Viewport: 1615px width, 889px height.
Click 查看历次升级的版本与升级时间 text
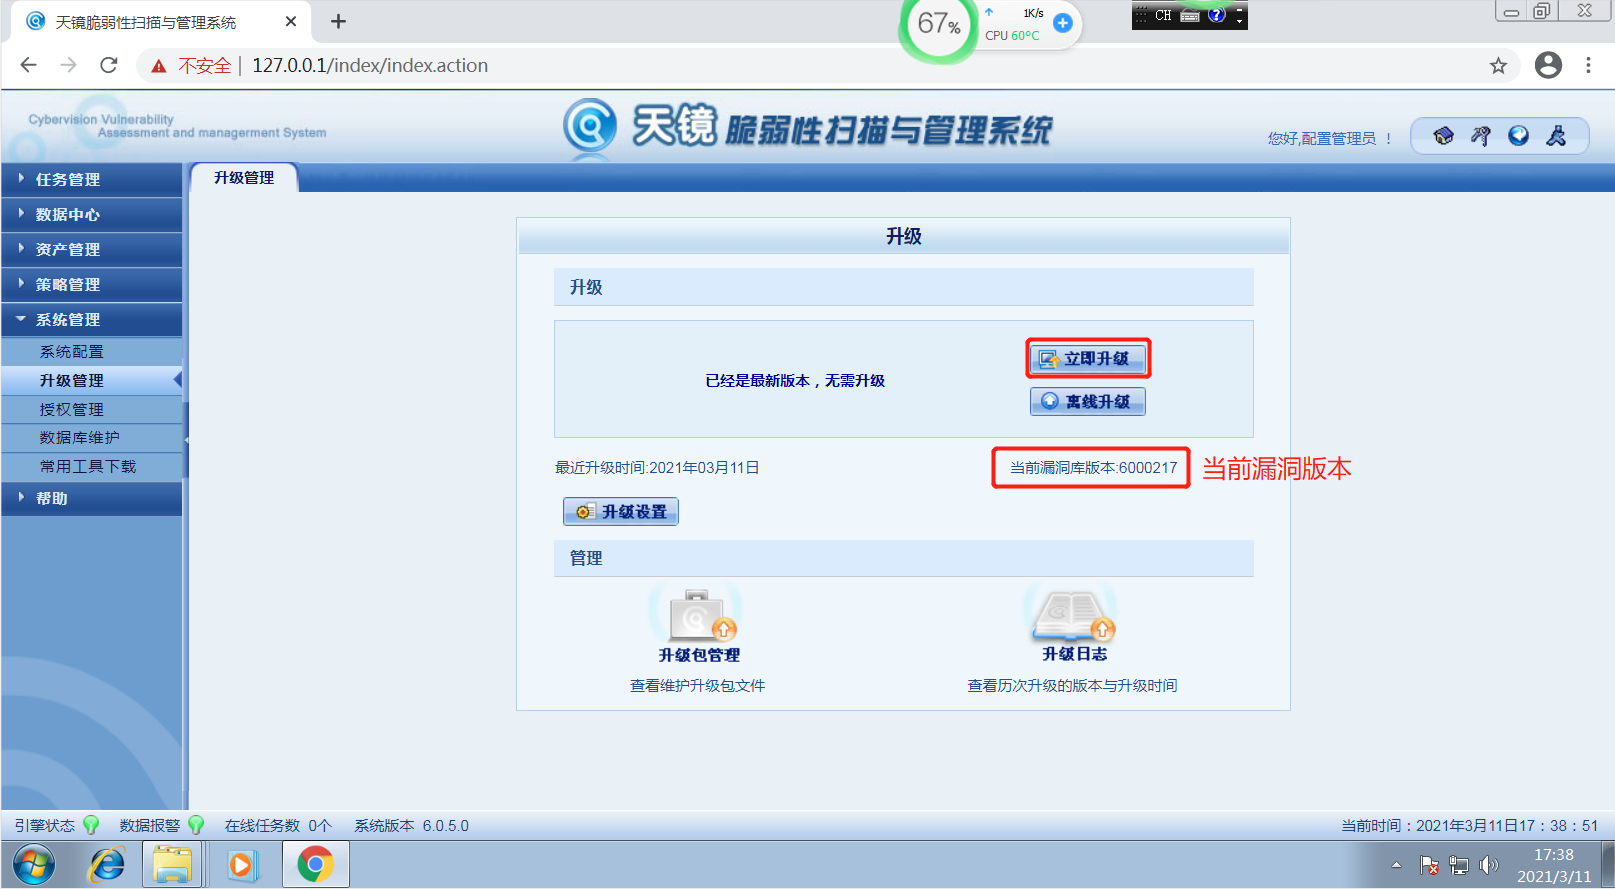(1072, 686)
